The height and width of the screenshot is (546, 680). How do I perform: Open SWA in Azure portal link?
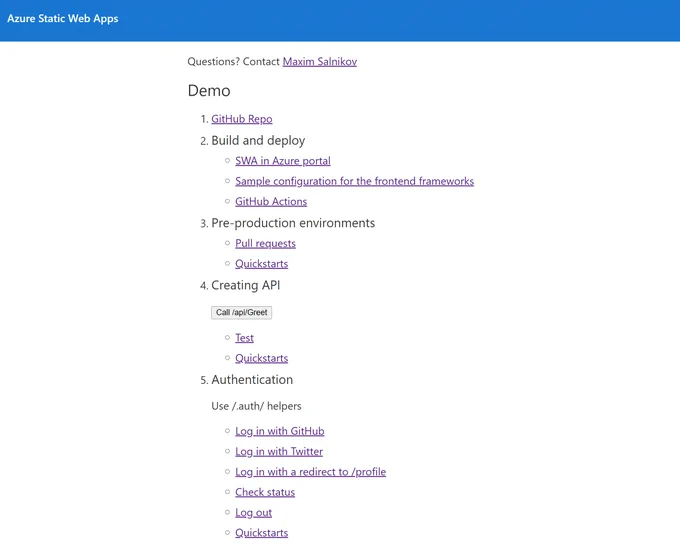(283, 161)
